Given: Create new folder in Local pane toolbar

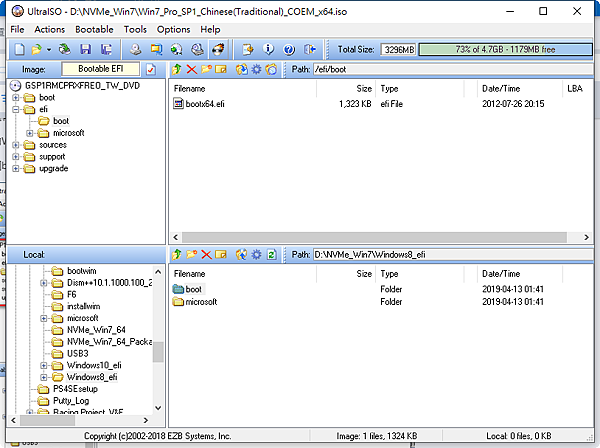Looking at the screenshot, I should pyautogui.click(x=192, y=254).
